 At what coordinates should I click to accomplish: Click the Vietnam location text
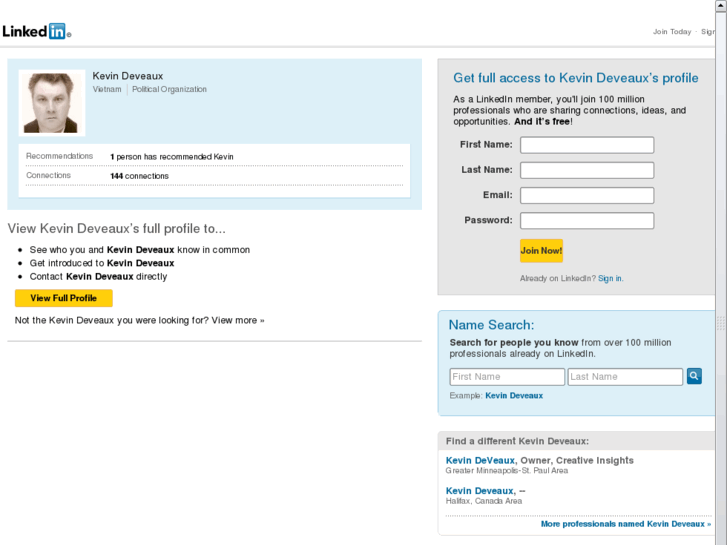tap(107, 89)
